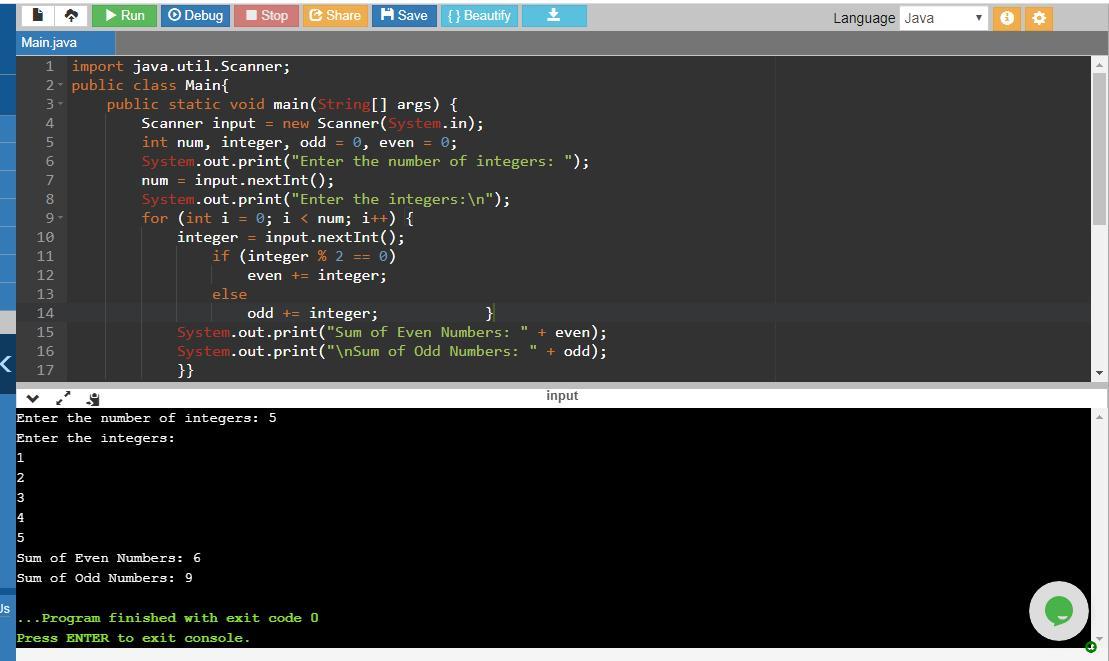Expand console to fullscreen

pos(63,398)
